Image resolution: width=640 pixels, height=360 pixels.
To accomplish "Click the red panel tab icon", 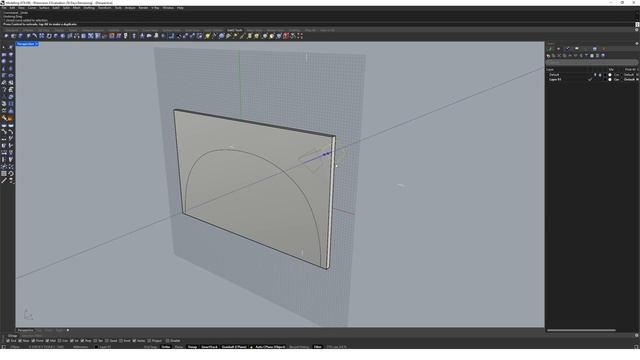I will [558, 49].
